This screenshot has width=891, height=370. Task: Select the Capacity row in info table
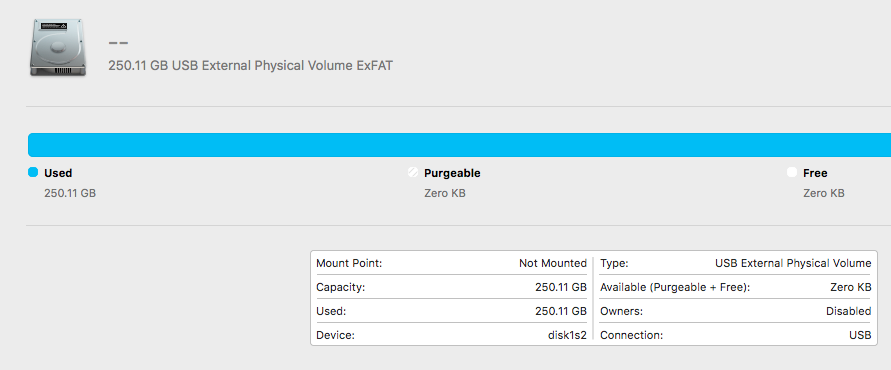(x=451, y=287)
